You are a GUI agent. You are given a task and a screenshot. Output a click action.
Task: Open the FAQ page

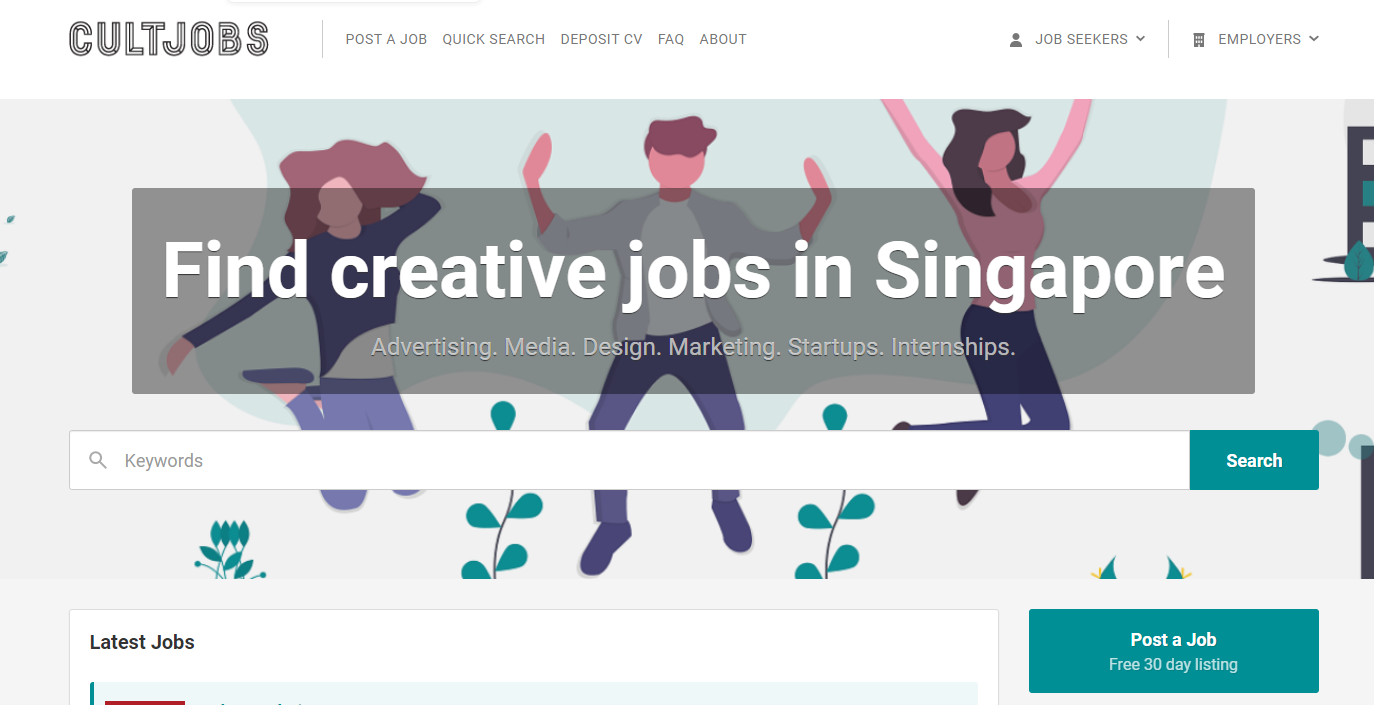tap(671, 39)
